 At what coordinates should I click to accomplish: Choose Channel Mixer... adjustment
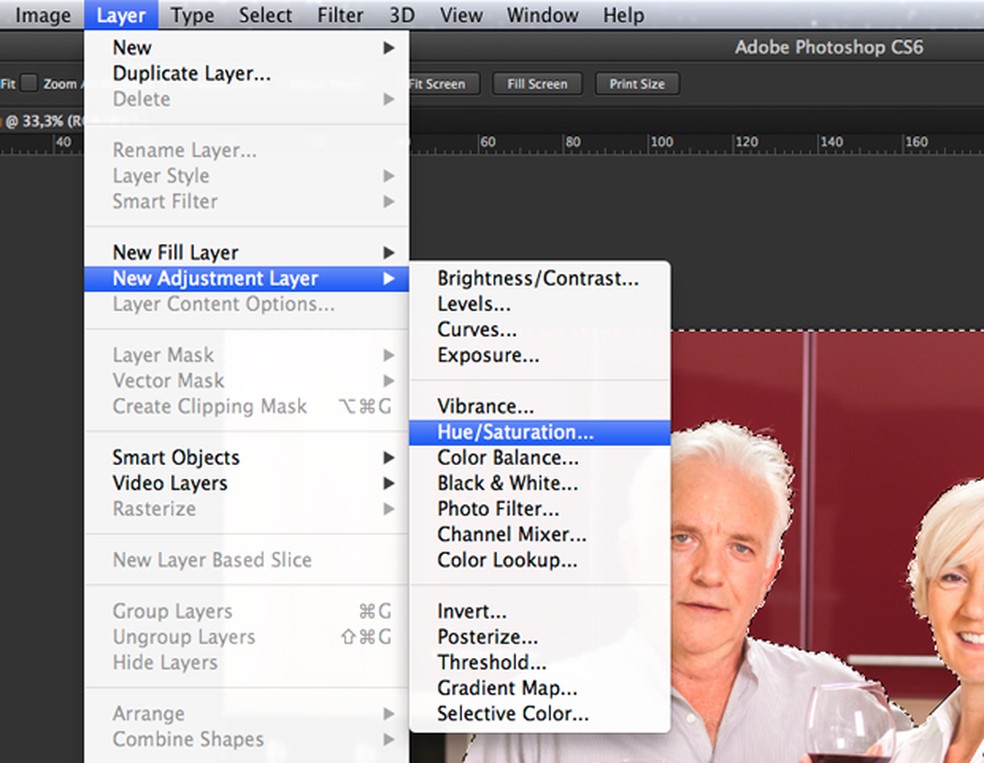[540, 535]
